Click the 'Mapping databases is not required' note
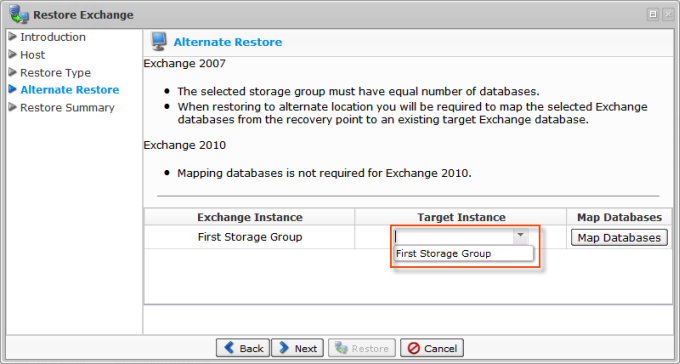 [324, 174]
